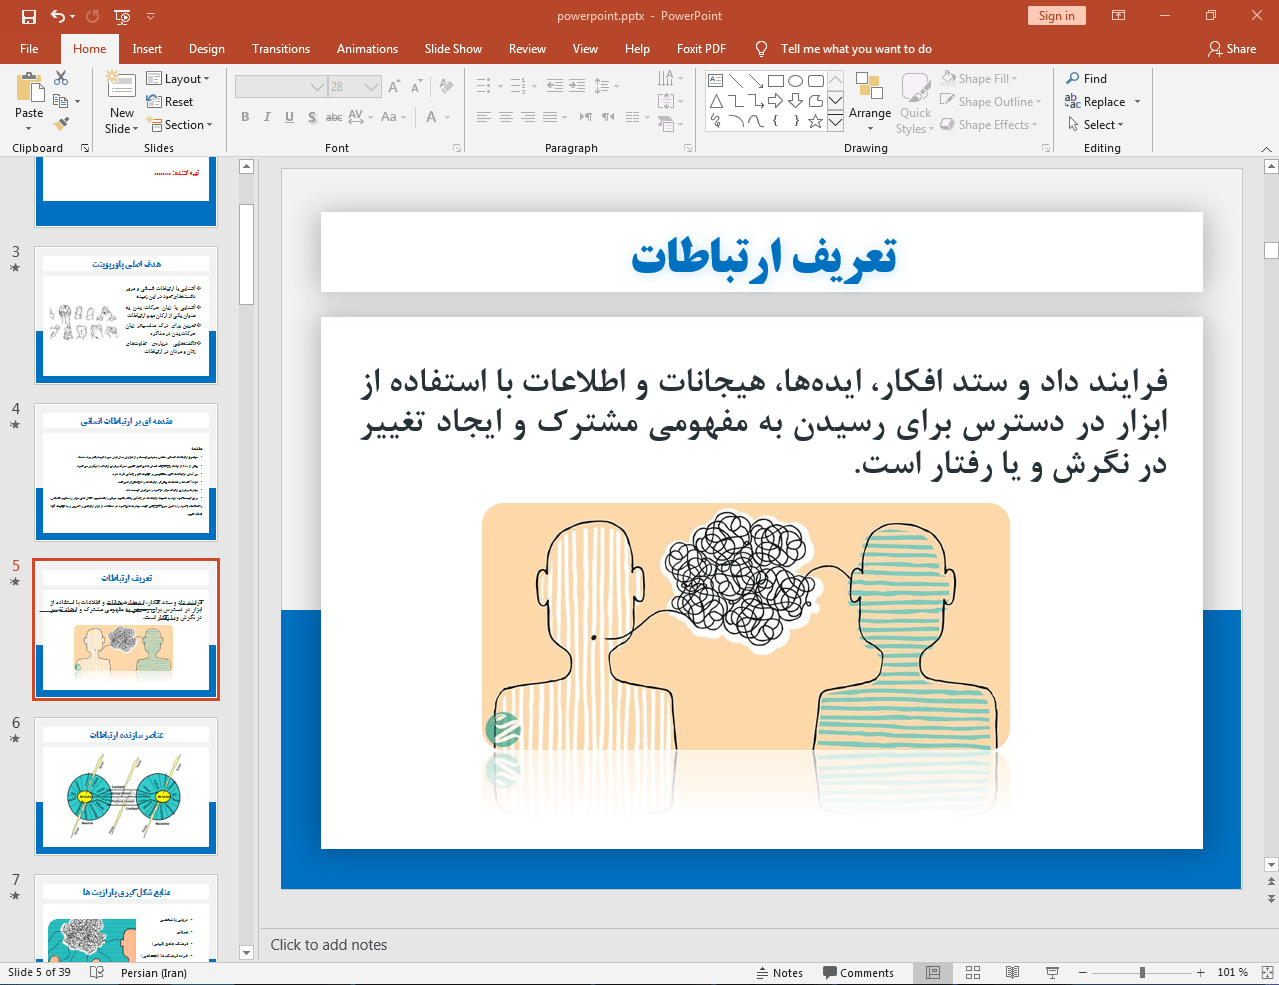Image resolution: width=1279 pixels, height=985 pixels.
Task: Switch to the Slide Show tab
Action: [453, 48]
